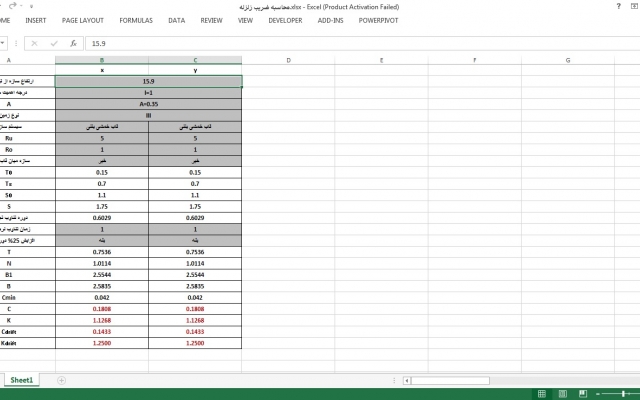Add a new sheet with plus button
Screen dimensions: 640x400
tap(61, 380)
